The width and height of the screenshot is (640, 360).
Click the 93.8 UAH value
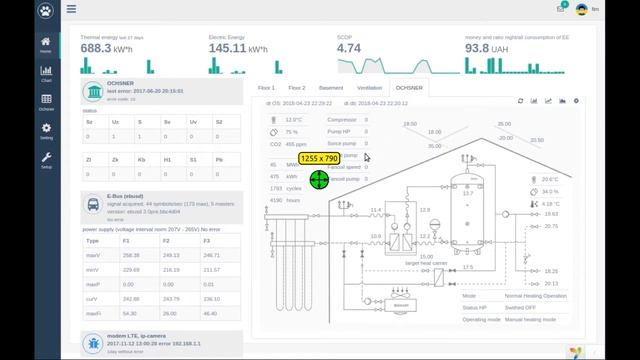click(x=487, y=49)
